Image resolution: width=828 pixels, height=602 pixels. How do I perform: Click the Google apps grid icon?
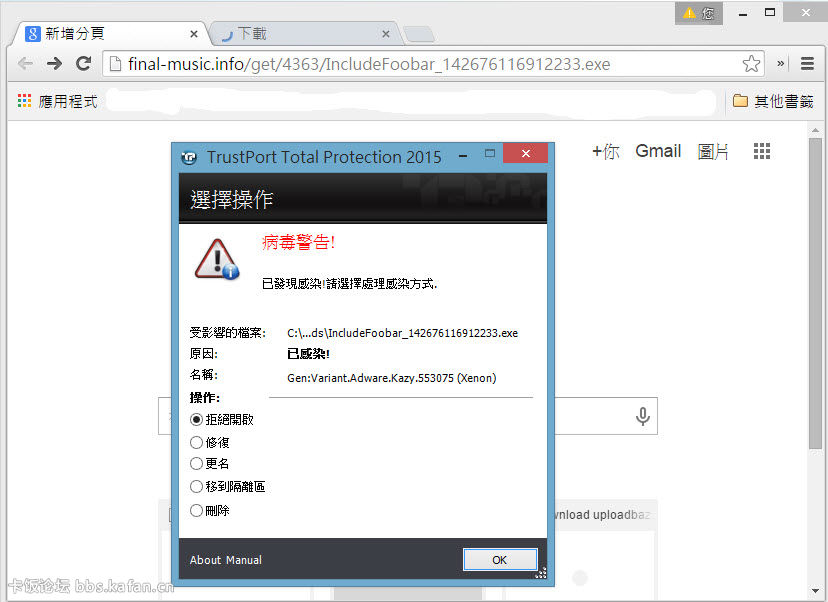coord(761,152)
